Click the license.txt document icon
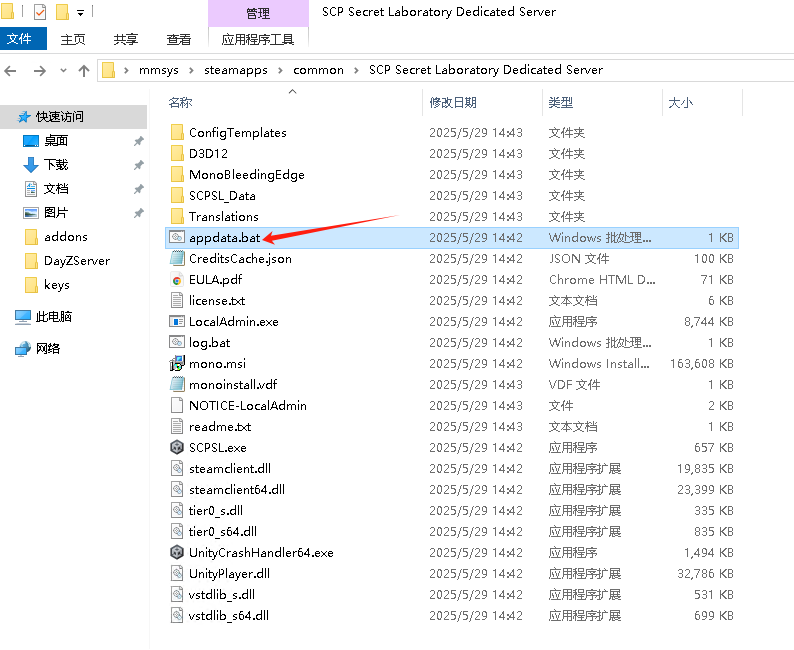This screenshot has width=794, height=650. (x=177, y=301)
